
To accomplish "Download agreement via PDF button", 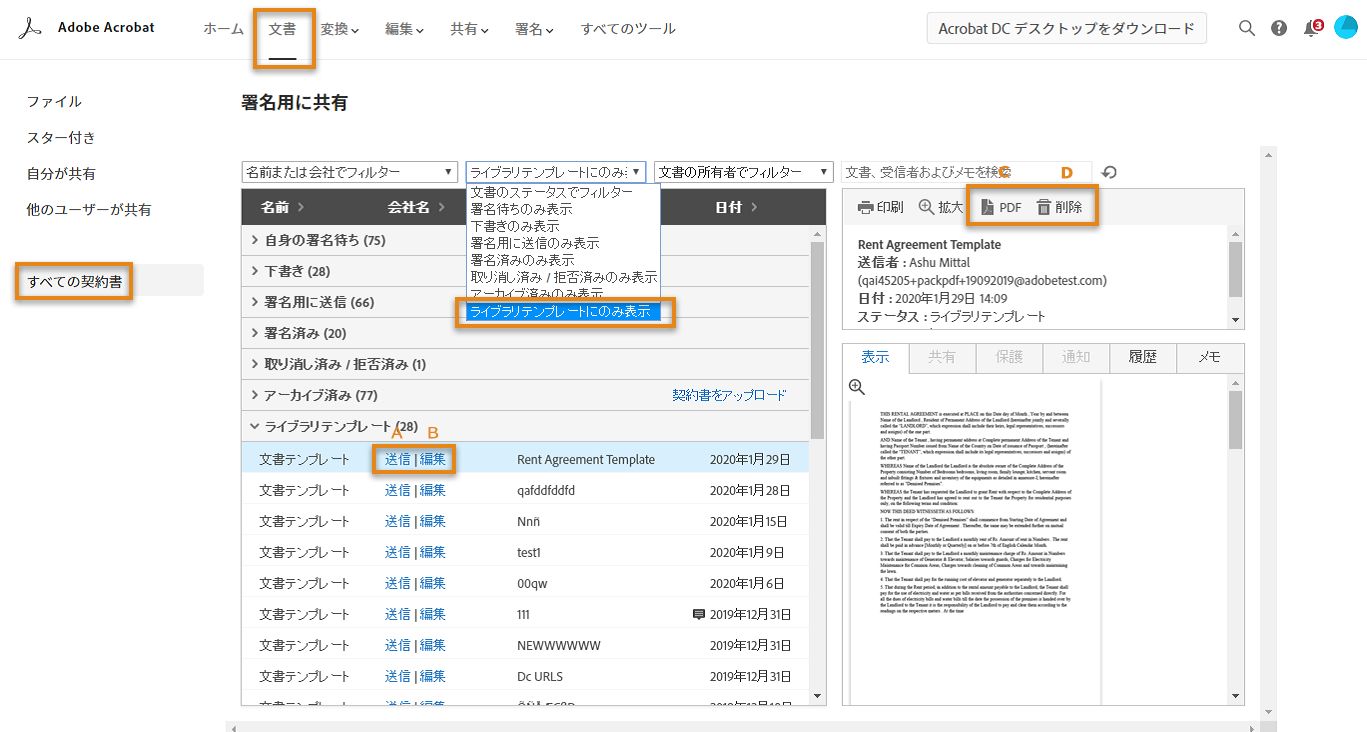I will pos(1000,207).
